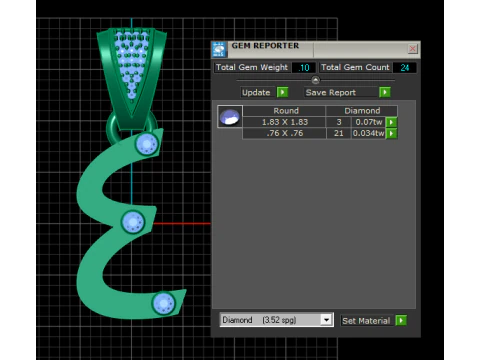Screen dimensions: 480x360
Task: Select the round gem thumbnail
Action: (x=230, y=116)
